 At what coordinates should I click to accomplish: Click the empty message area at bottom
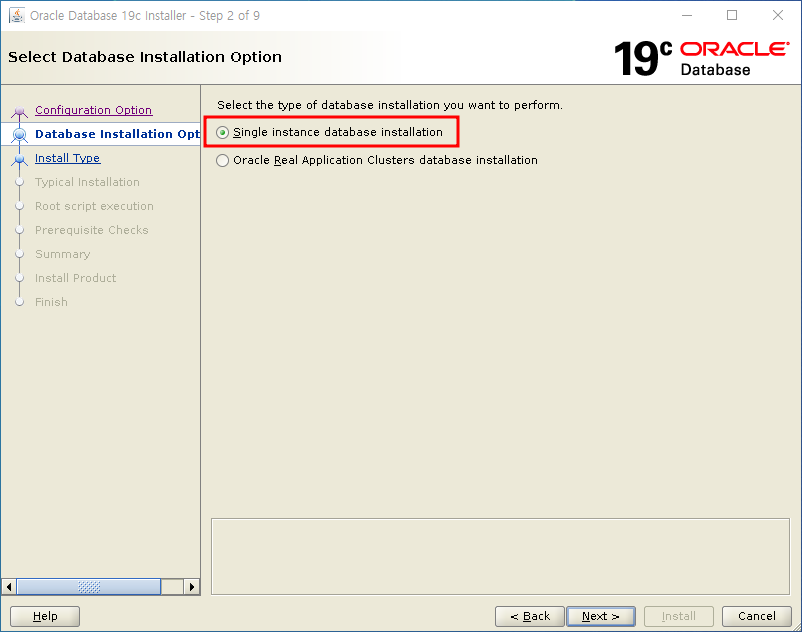500,556
